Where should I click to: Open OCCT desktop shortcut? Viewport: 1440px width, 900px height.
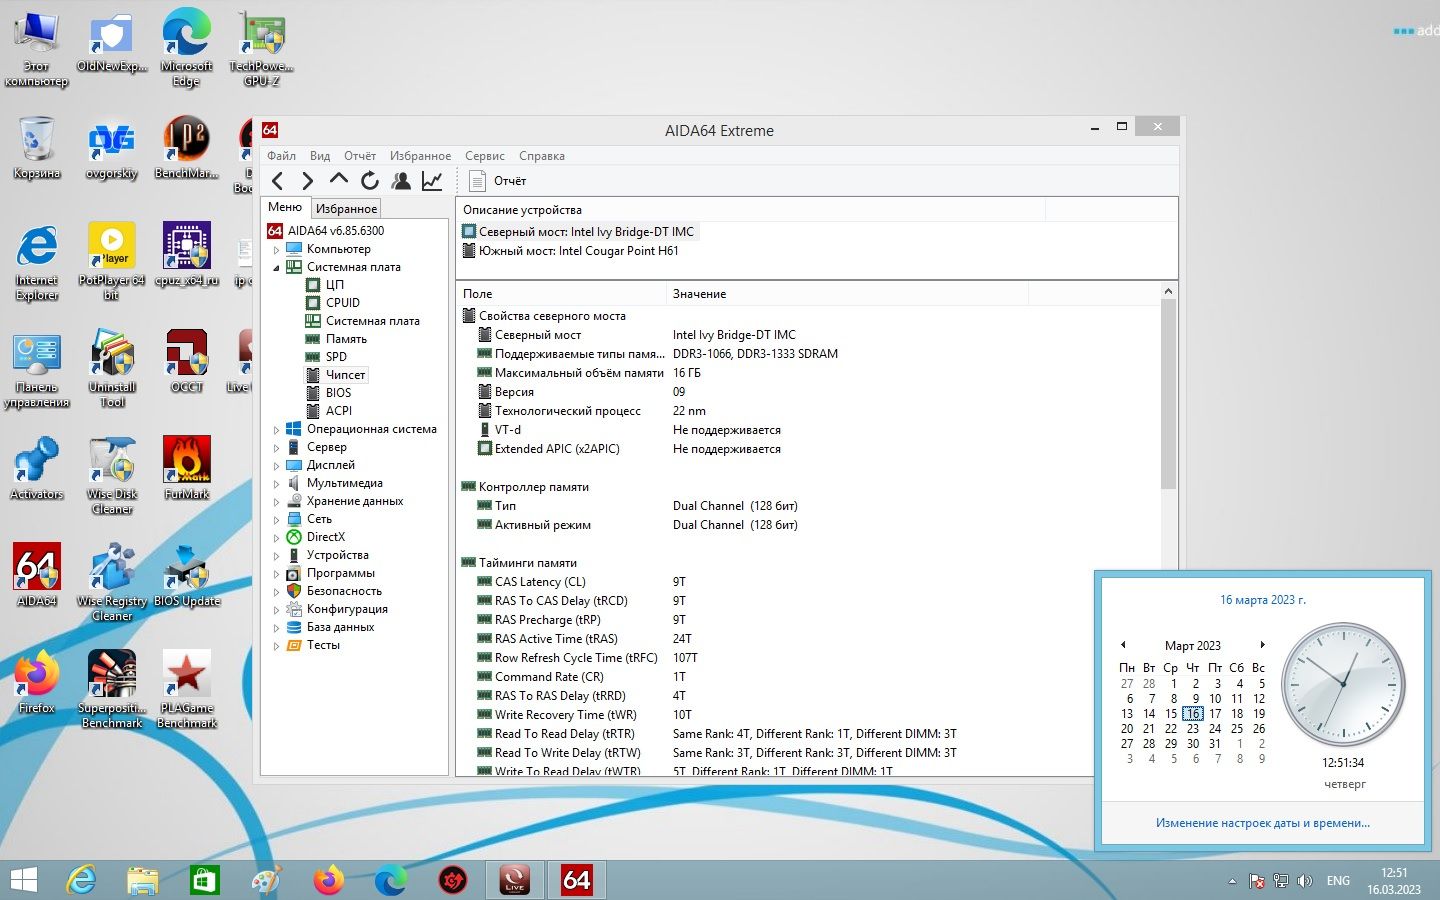(187, 361)
